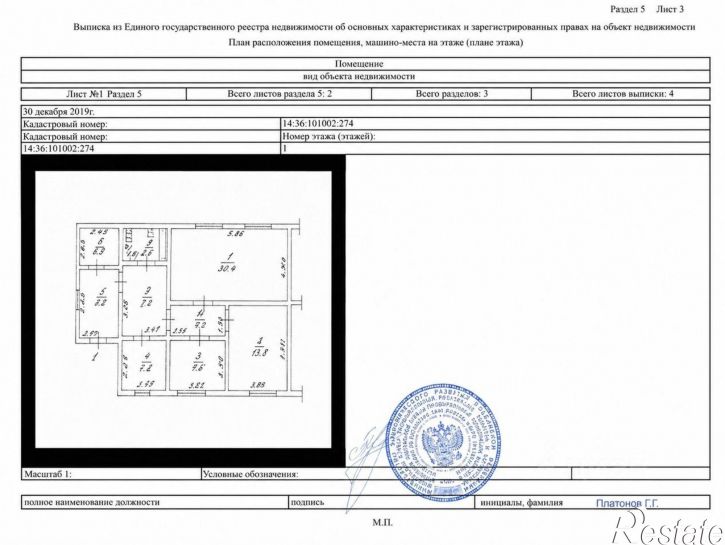Click the floor plan image
The image size is (725, 545).
click(183, 310)
